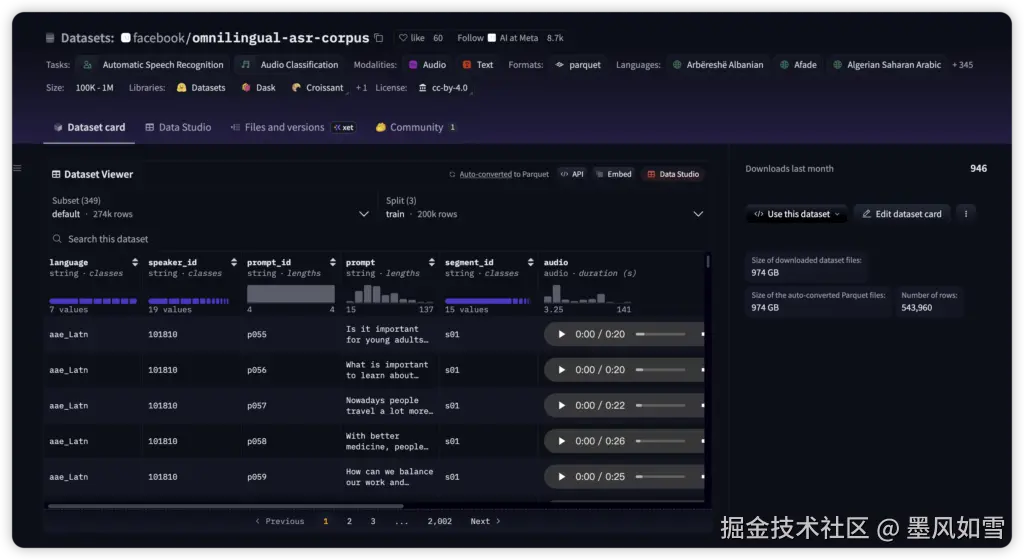
Task: Expand the Subset default dropdown
Action: 210,208
